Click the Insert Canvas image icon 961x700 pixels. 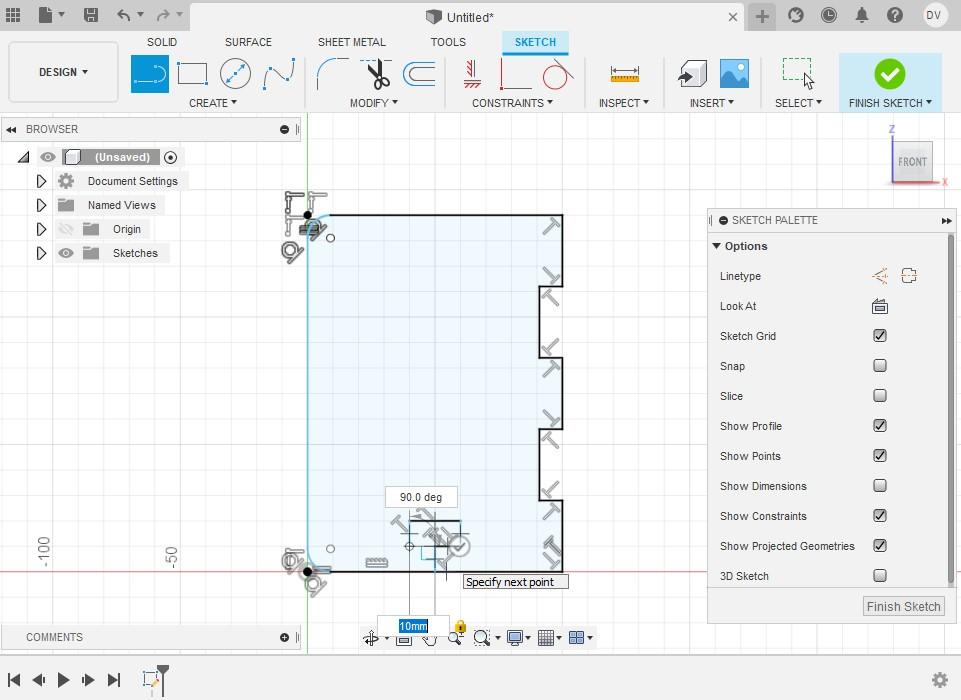[734, 74]
